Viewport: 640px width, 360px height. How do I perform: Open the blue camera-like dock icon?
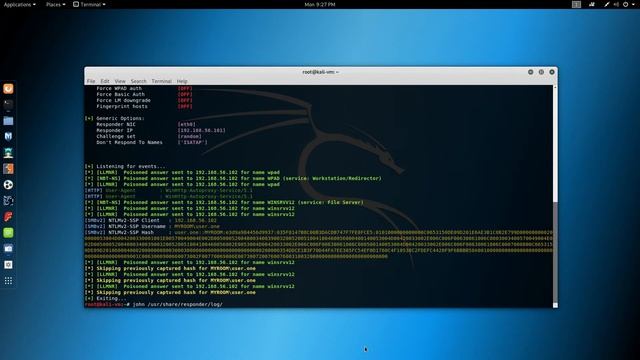[8, 249]
